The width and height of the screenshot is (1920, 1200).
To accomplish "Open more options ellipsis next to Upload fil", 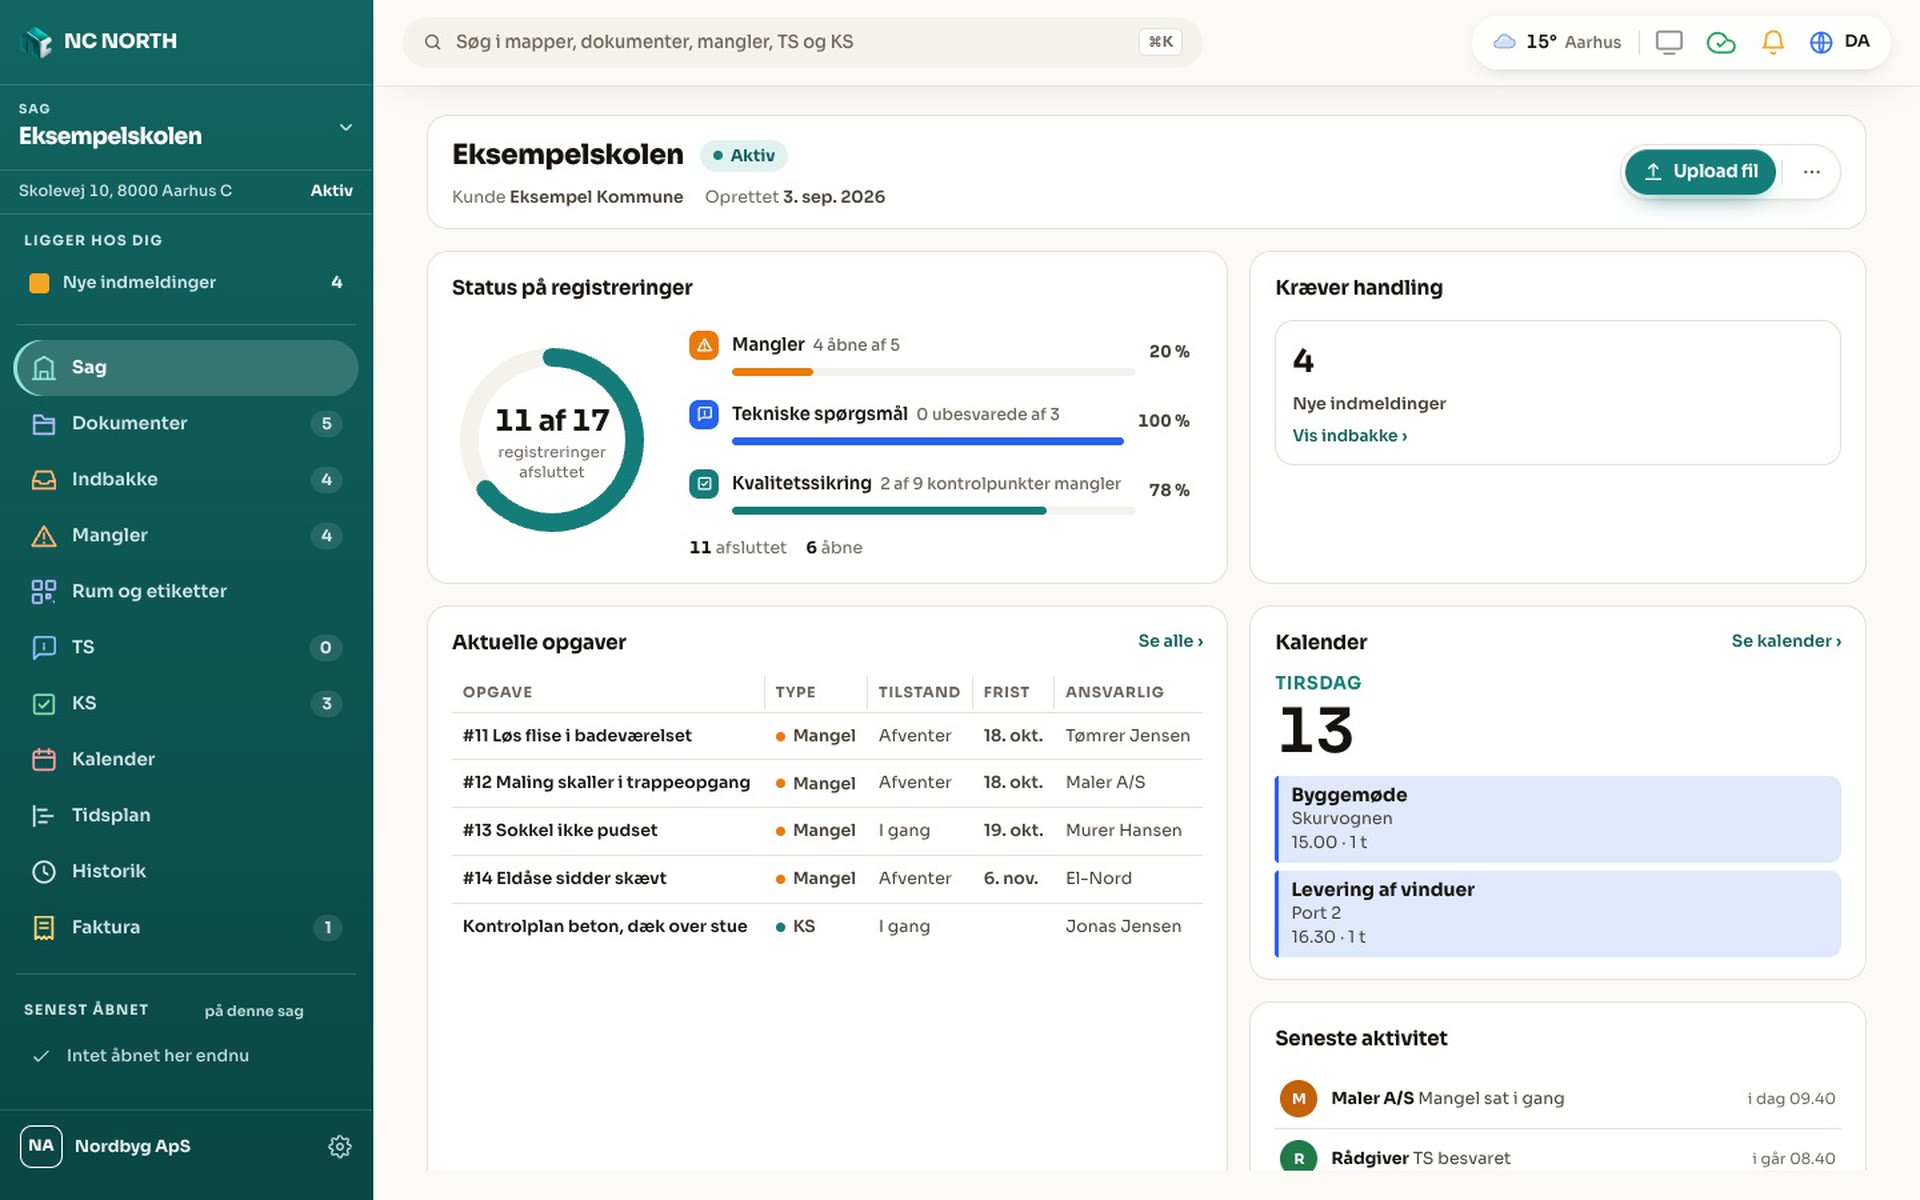I will tap(1812, 172).
